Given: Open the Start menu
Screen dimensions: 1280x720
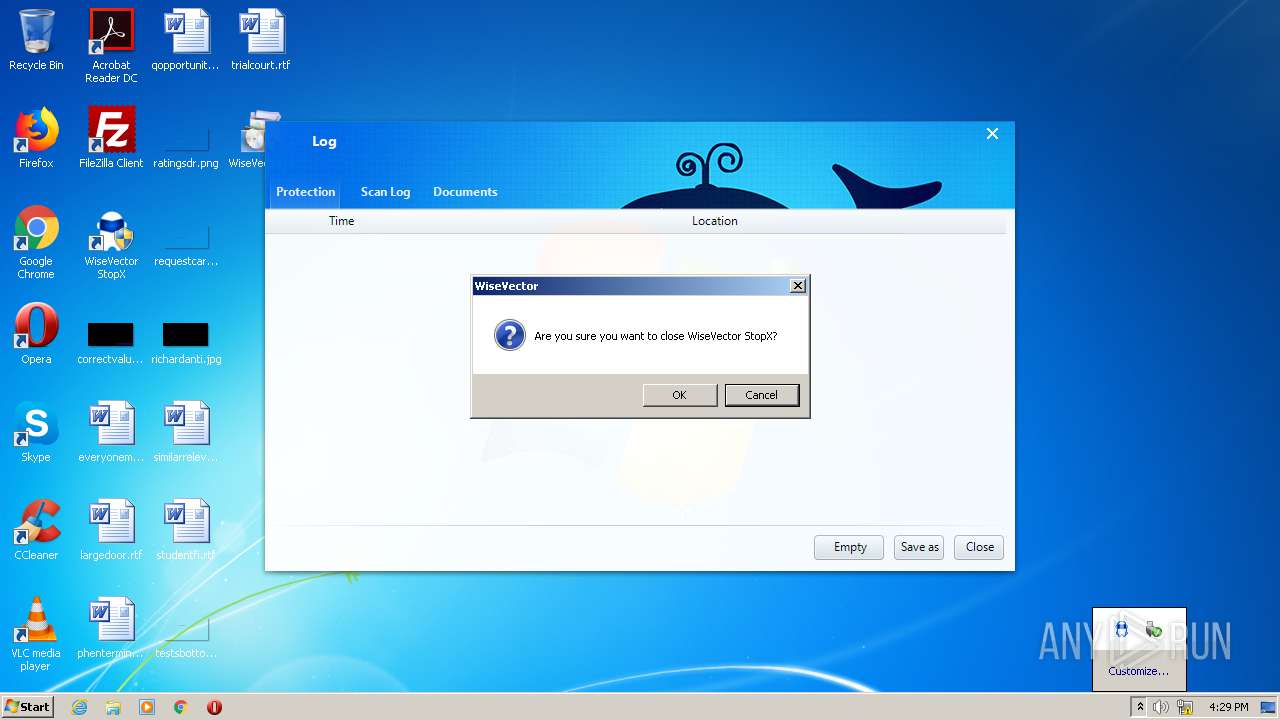Looking at the screenshot, I should point(28,707).
